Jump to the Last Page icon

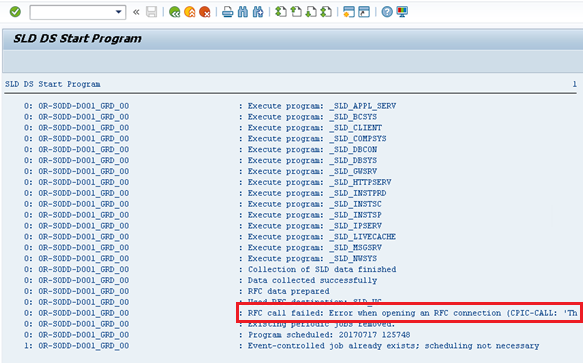326,12
